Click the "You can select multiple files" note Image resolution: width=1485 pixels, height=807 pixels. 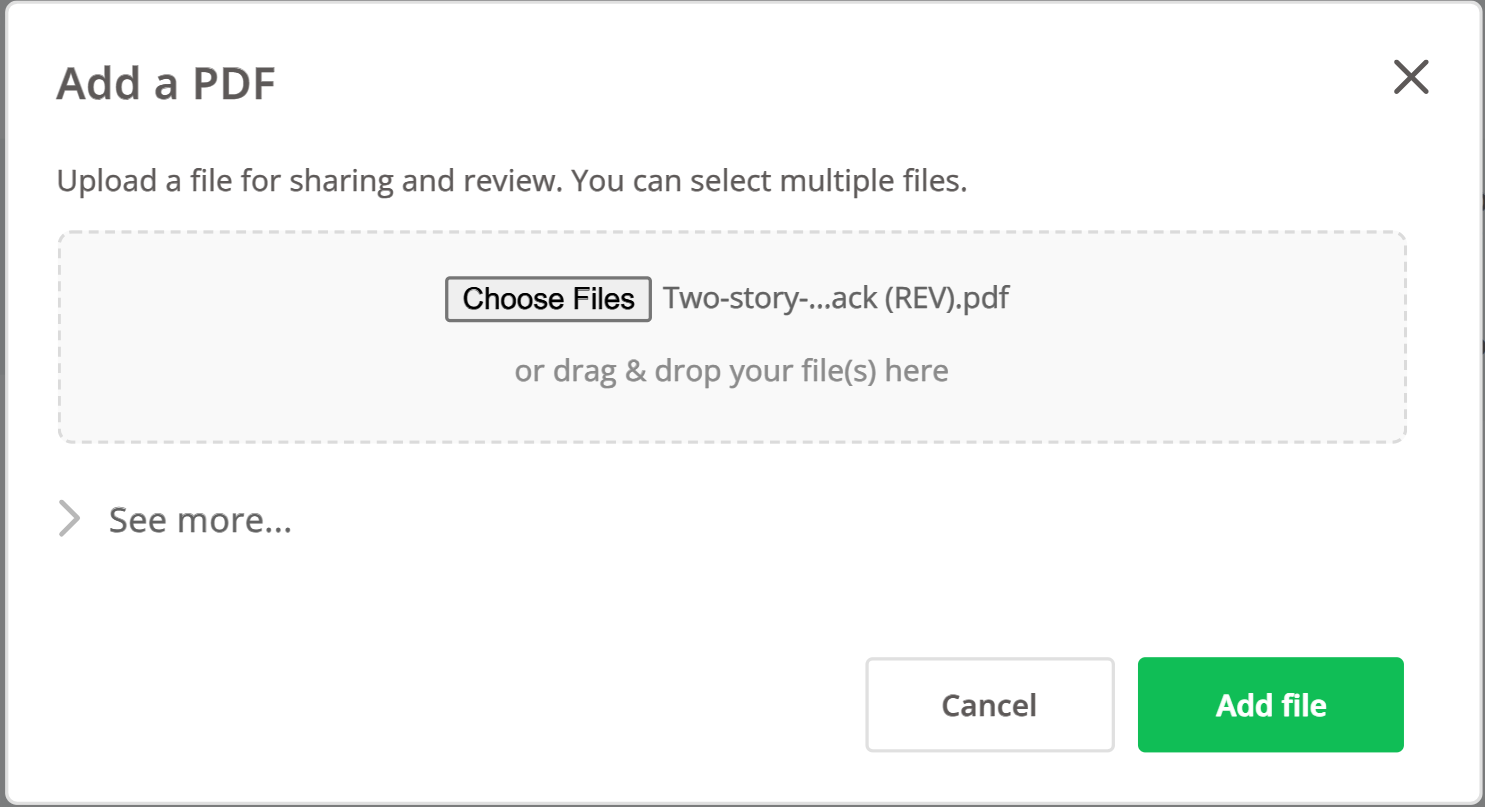pos(769,182)
